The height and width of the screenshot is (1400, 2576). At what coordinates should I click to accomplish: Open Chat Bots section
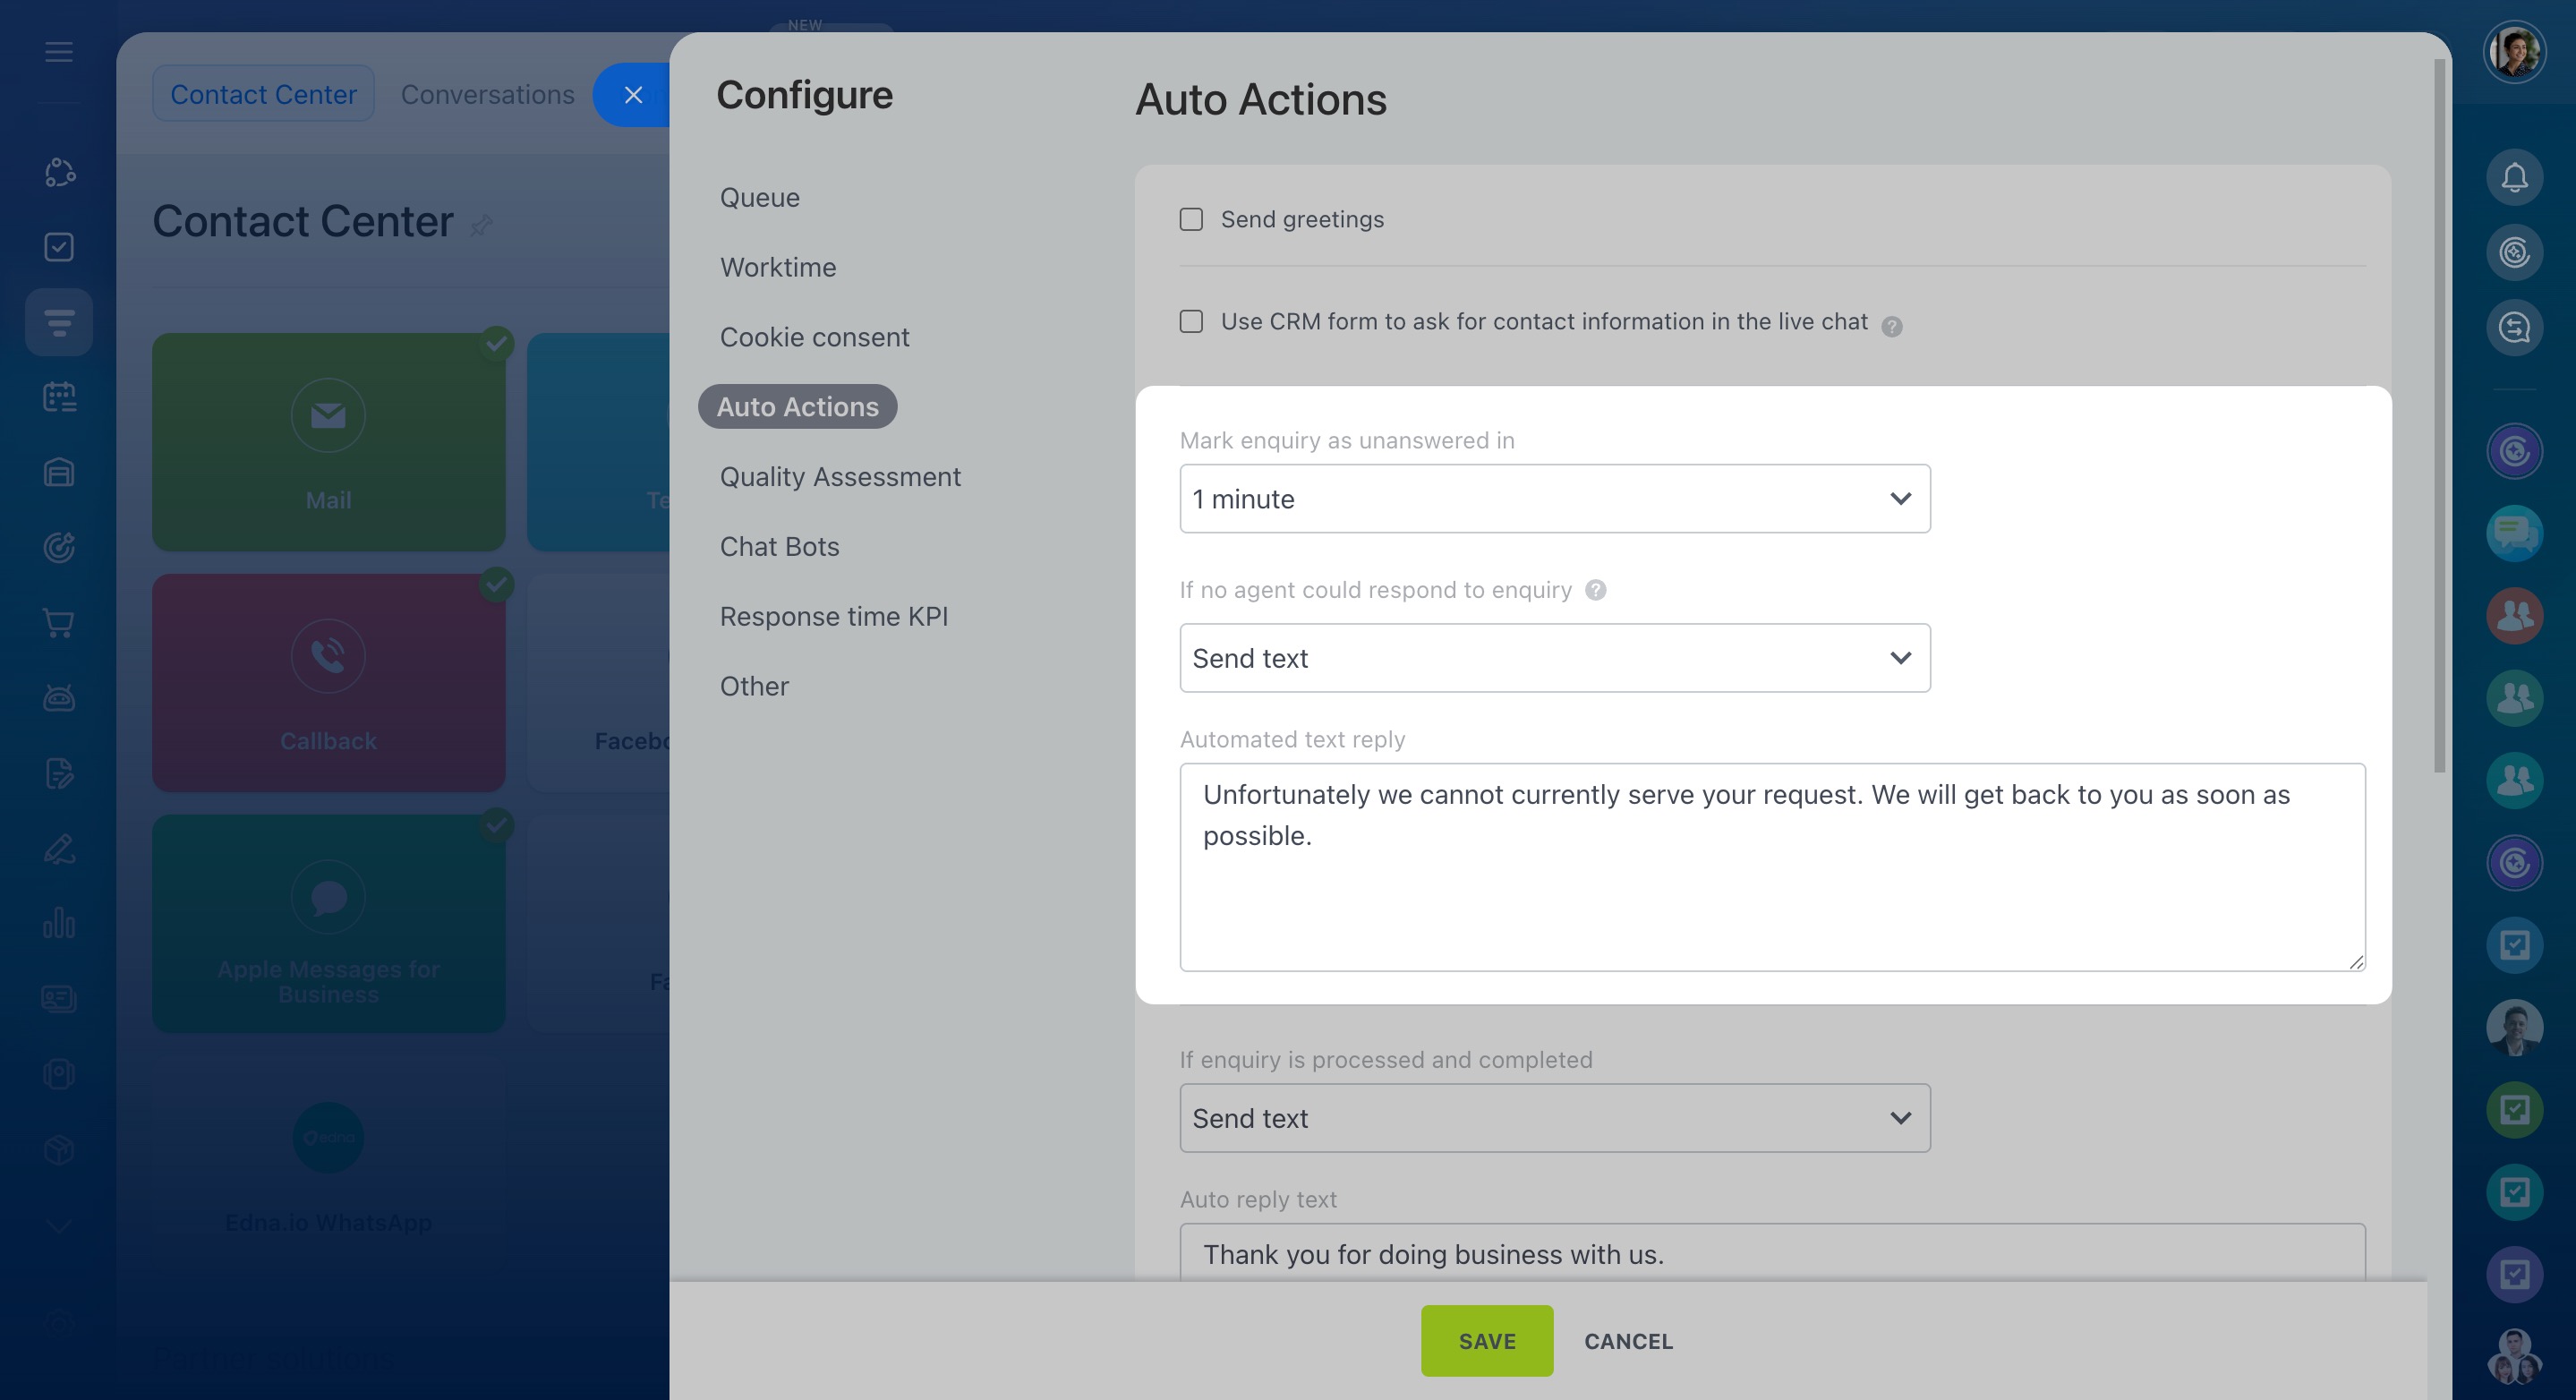779,547
